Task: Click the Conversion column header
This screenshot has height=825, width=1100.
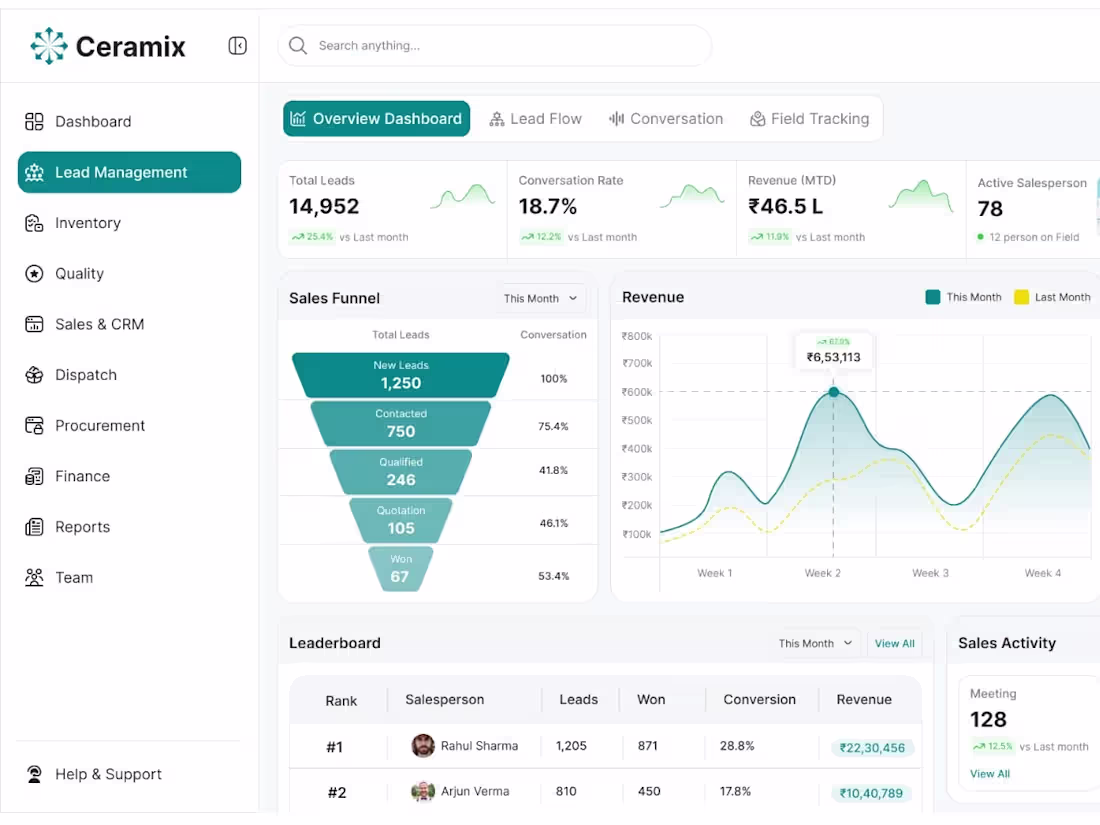Action: 760,699
